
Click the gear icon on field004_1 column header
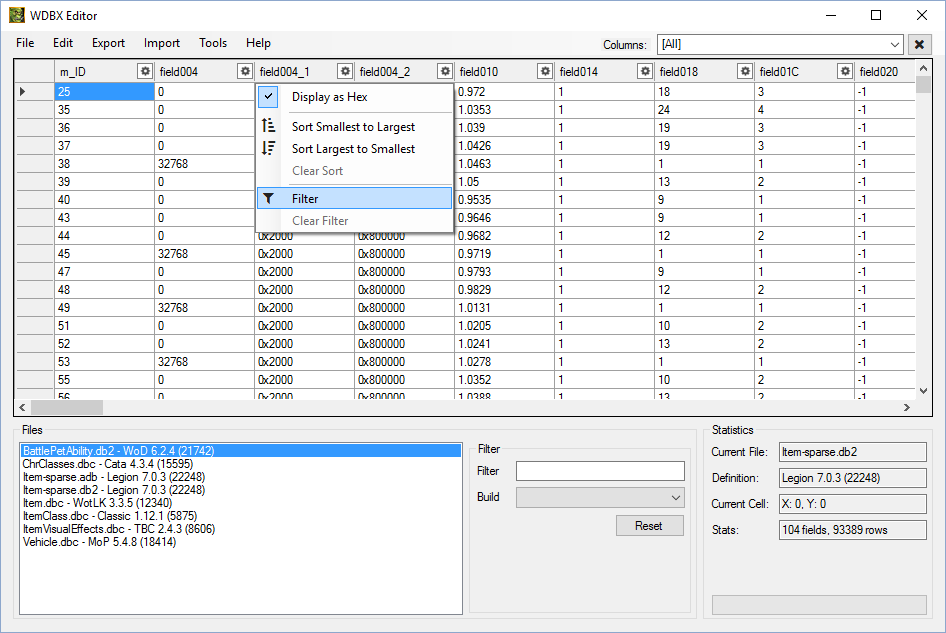point(345,71)
